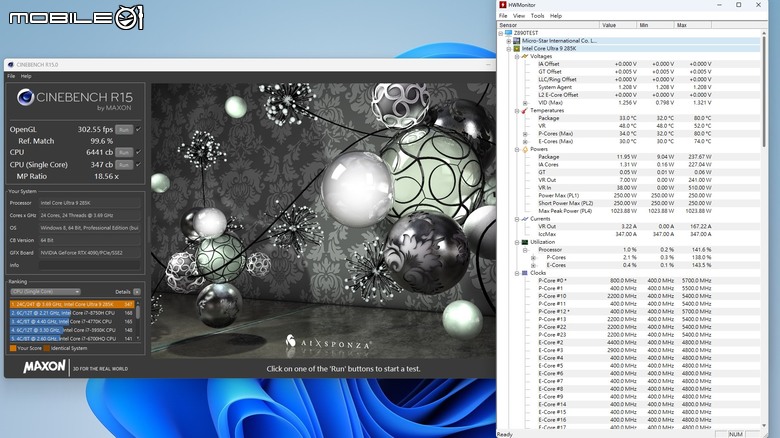This screenshot has width=780, height=438.
Task: Click the Identical System legend swatch
Action: click(x=46, y=348)
